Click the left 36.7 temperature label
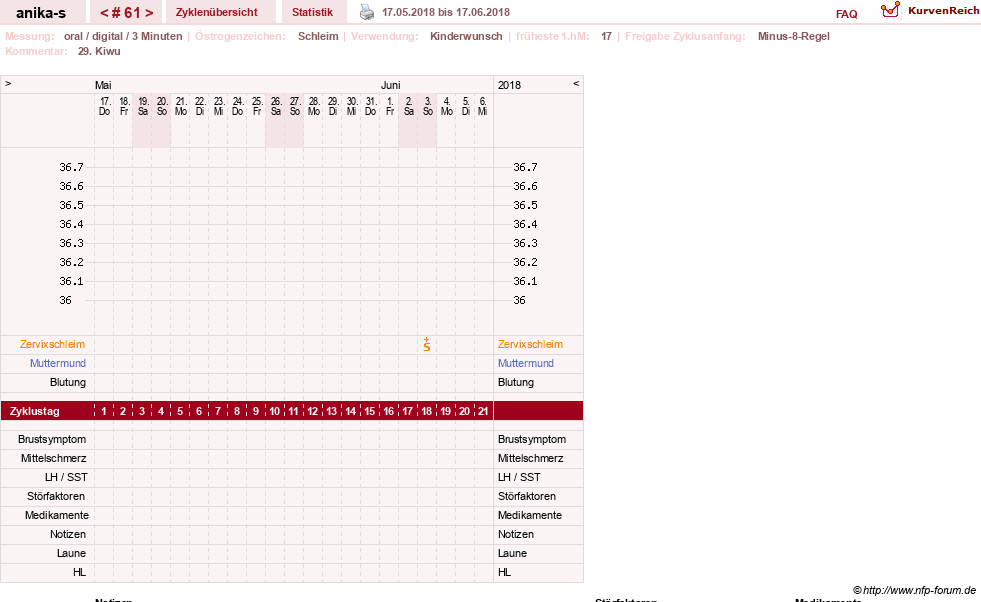The width and height of the screenshot is (981, 602). pos(71,167)
